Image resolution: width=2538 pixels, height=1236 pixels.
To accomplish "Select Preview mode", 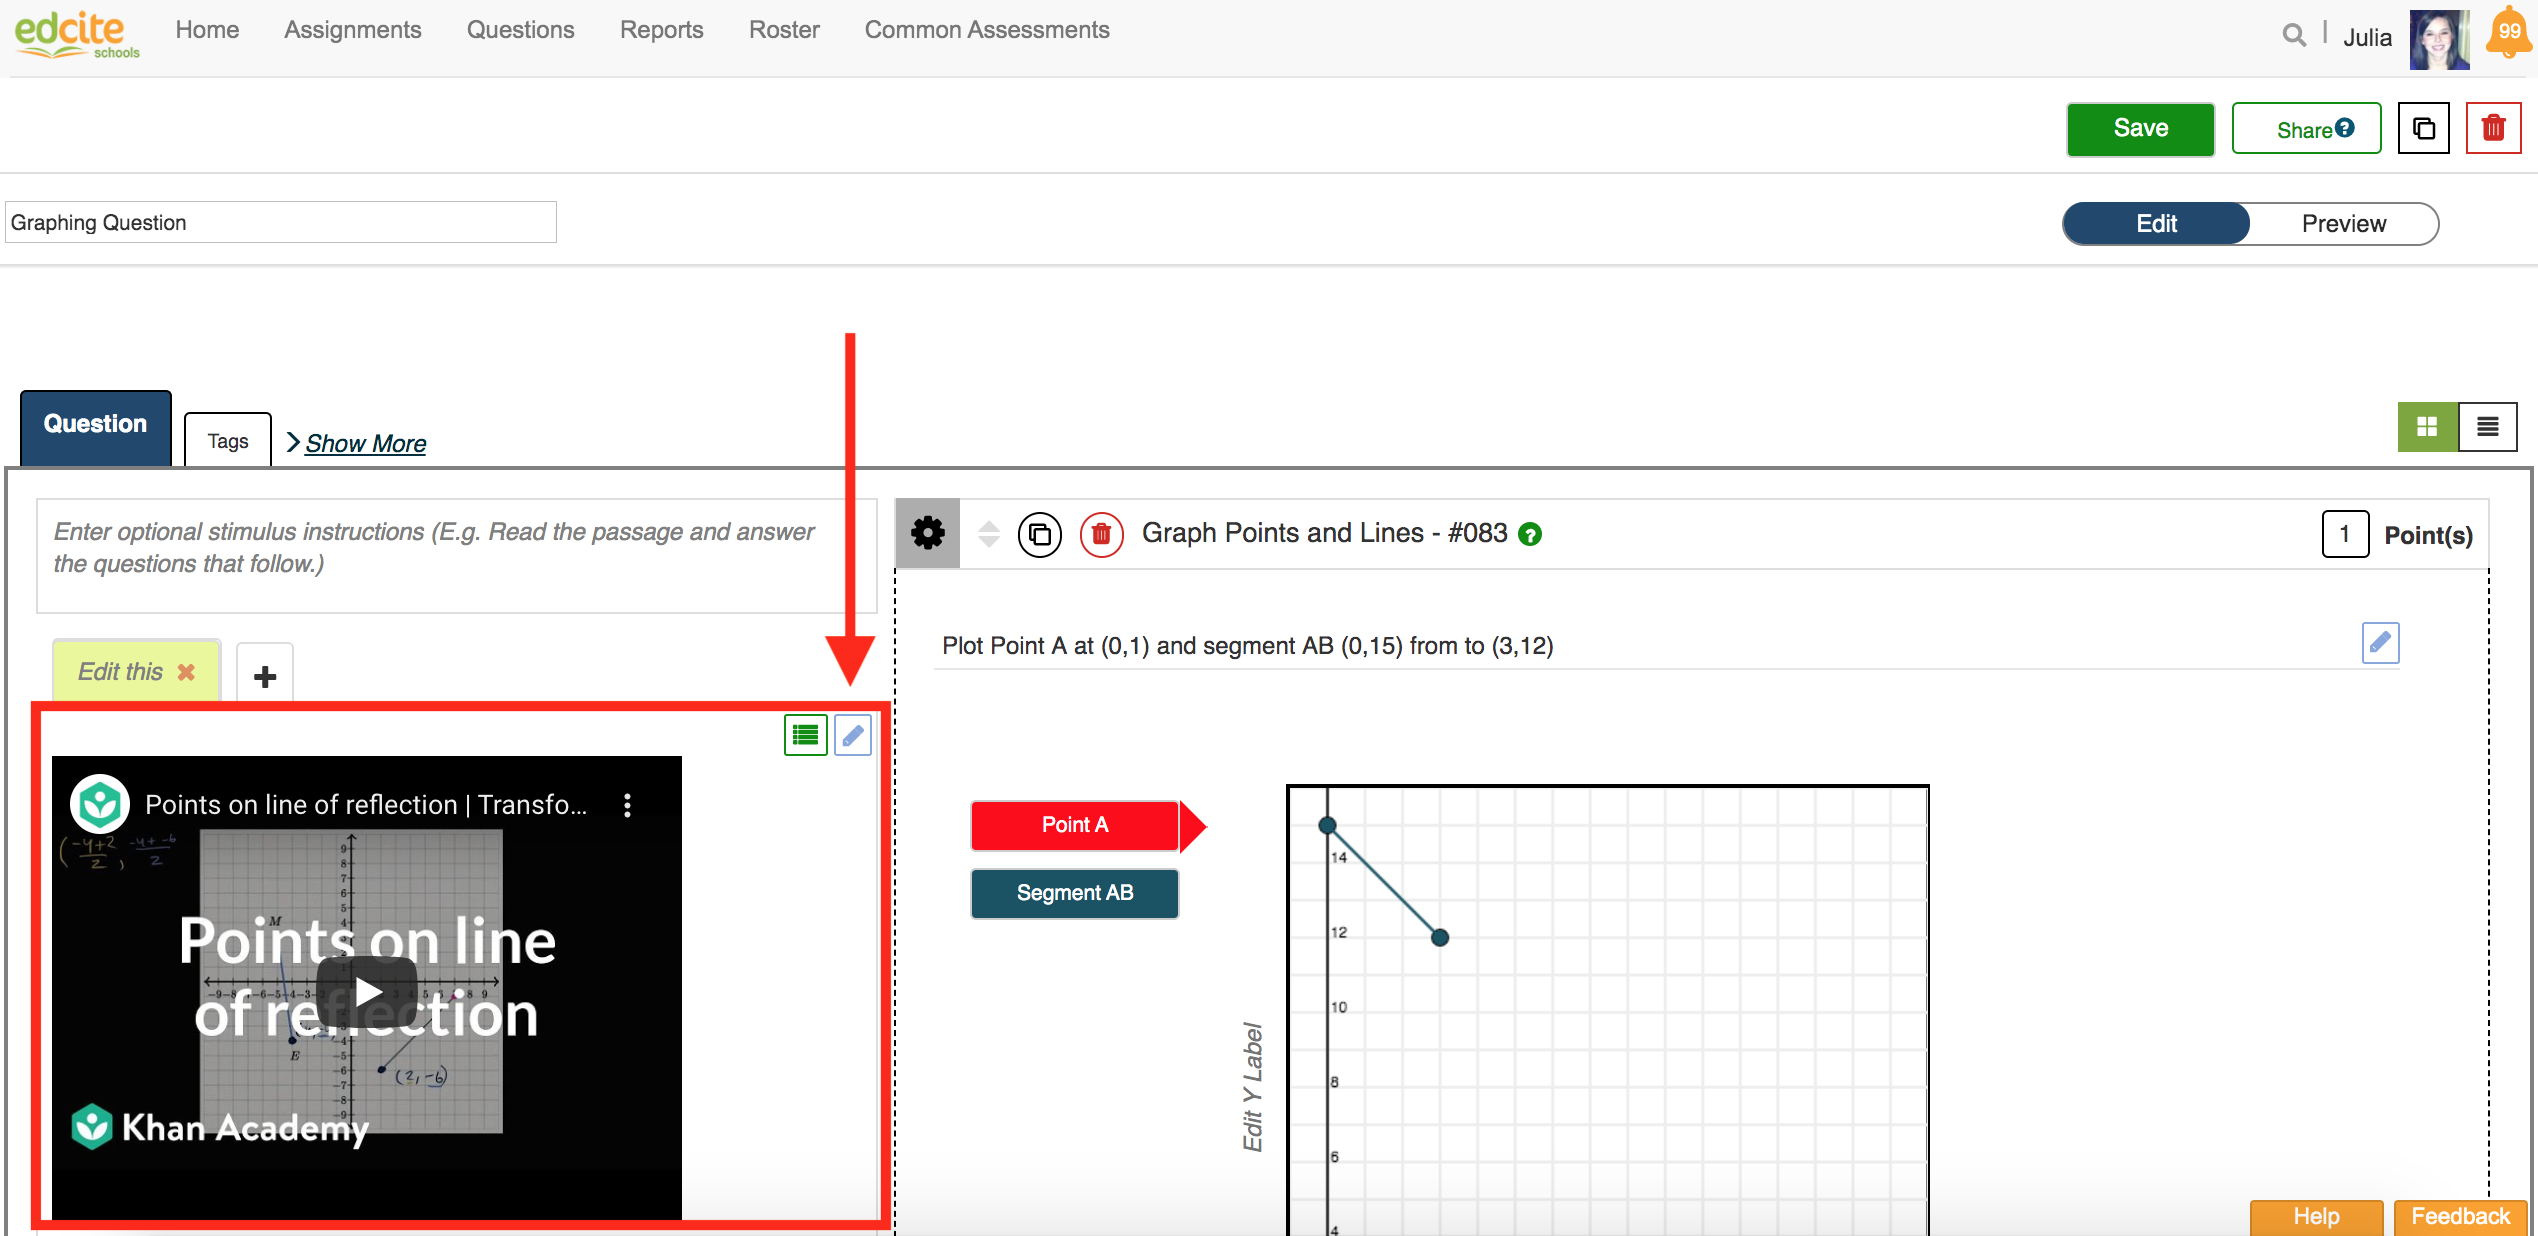I will coord(2343,223).
